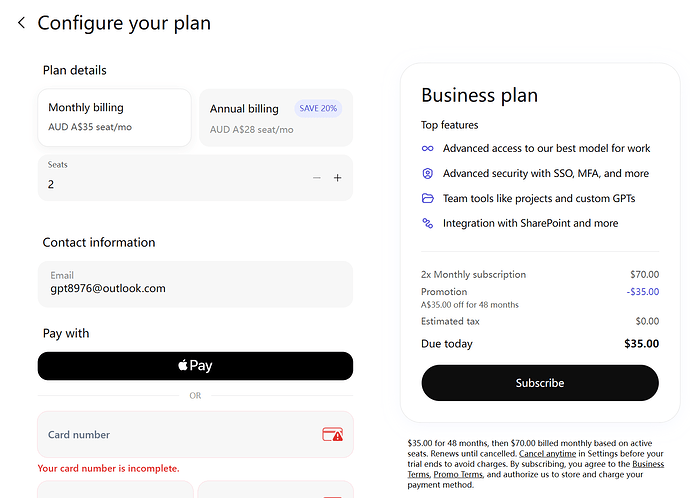Click the Seats number field
The image size is (690, 498).
pyautogui.click(x=195, y=178)
